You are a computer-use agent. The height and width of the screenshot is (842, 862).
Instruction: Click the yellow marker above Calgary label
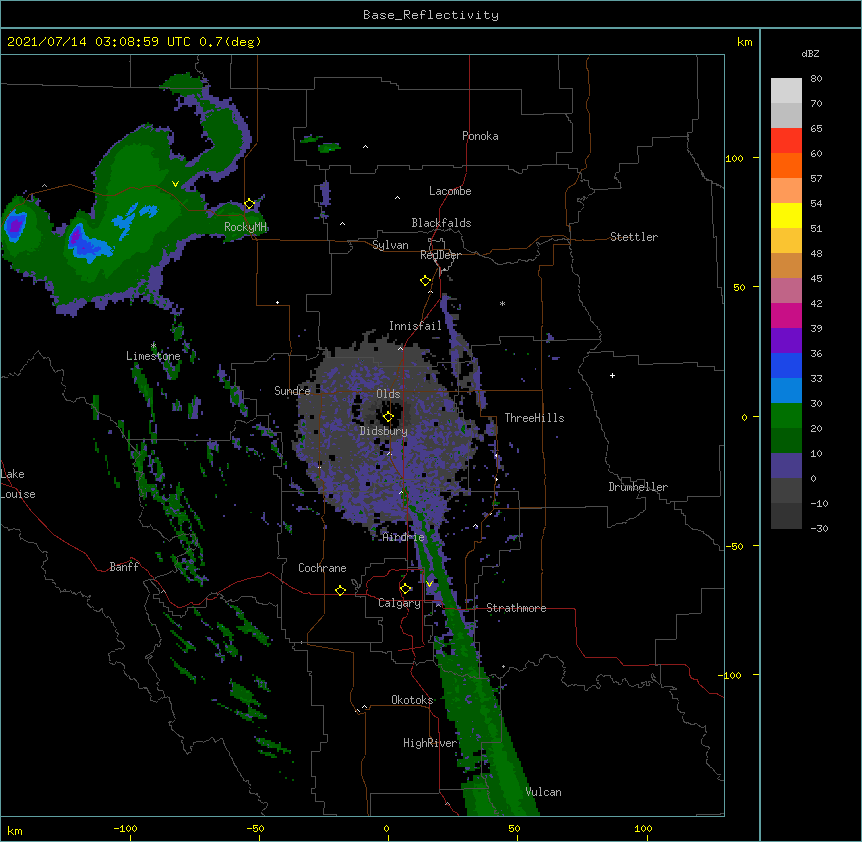point(406,589)
